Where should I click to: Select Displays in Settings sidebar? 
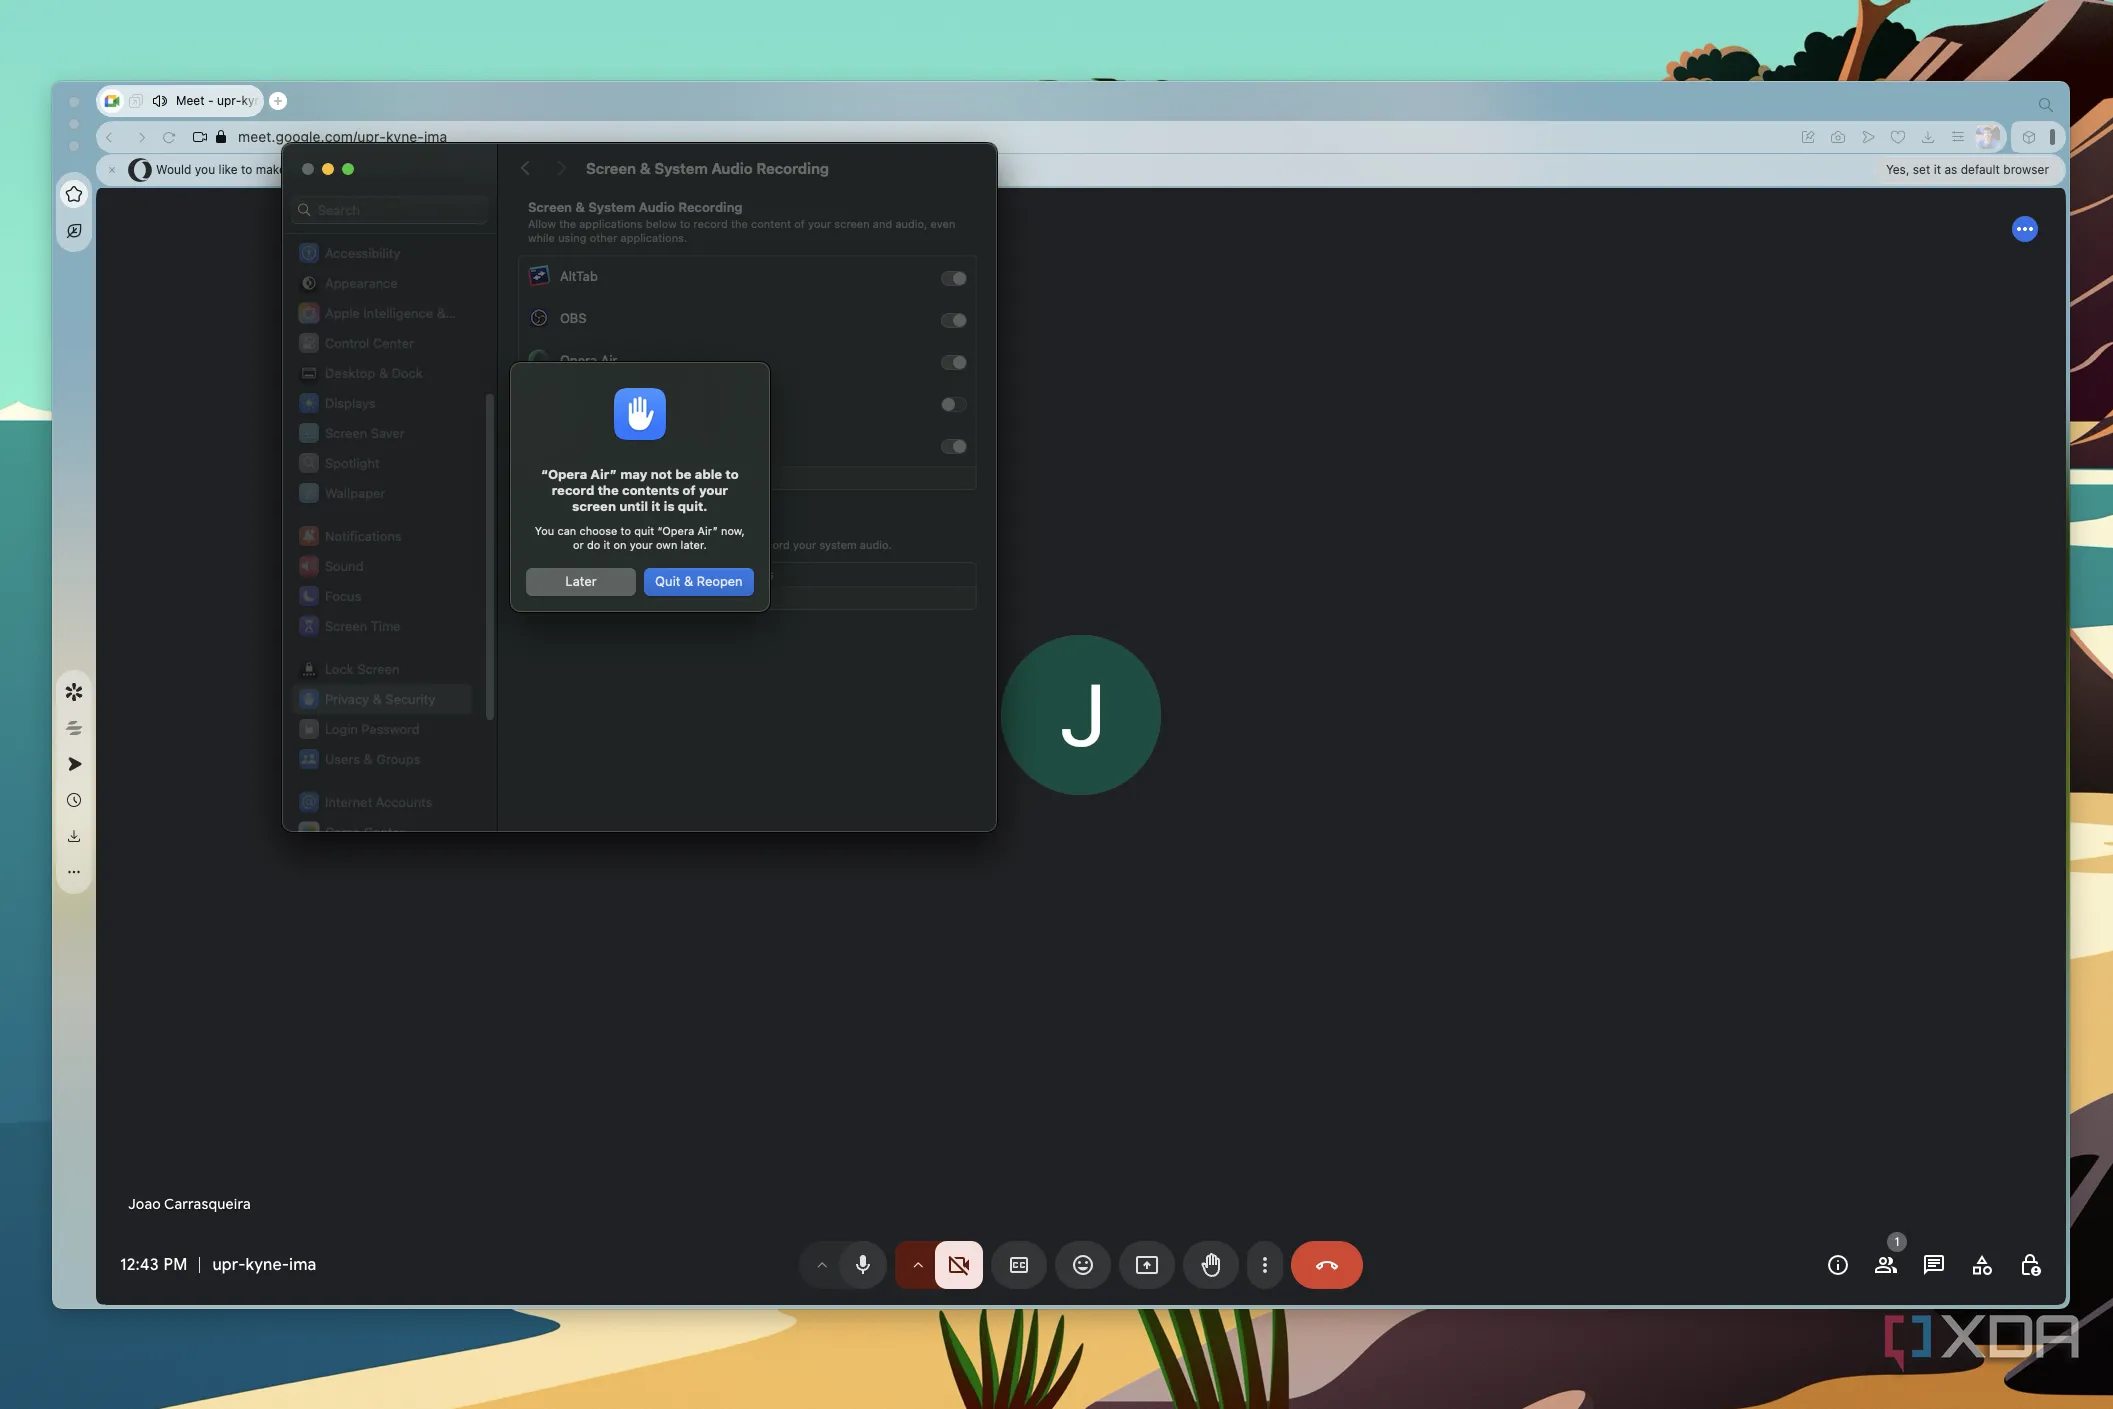(384, 404)
